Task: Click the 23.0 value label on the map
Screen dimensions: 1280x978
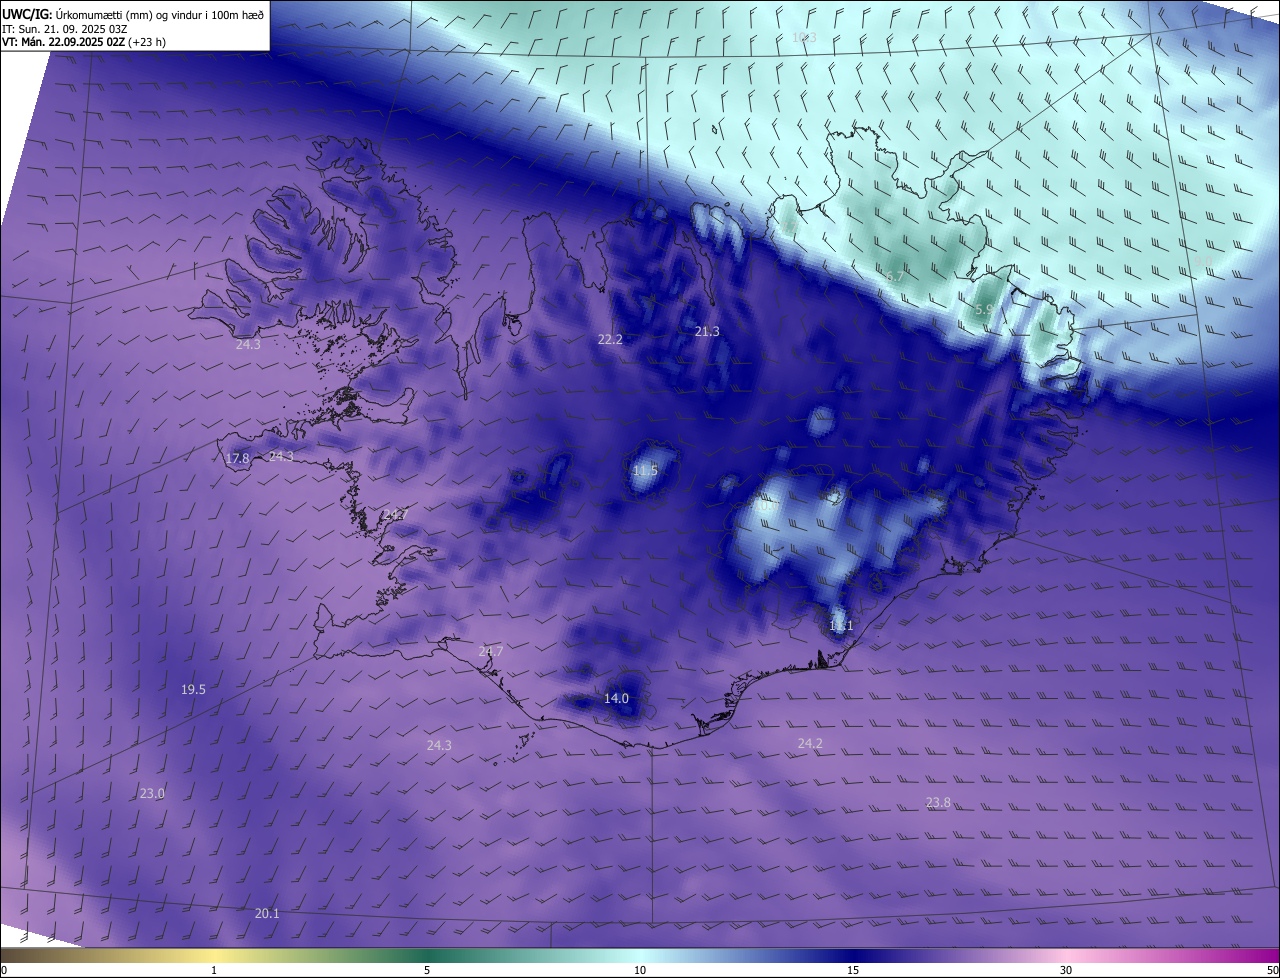Action: coord(152,793)
